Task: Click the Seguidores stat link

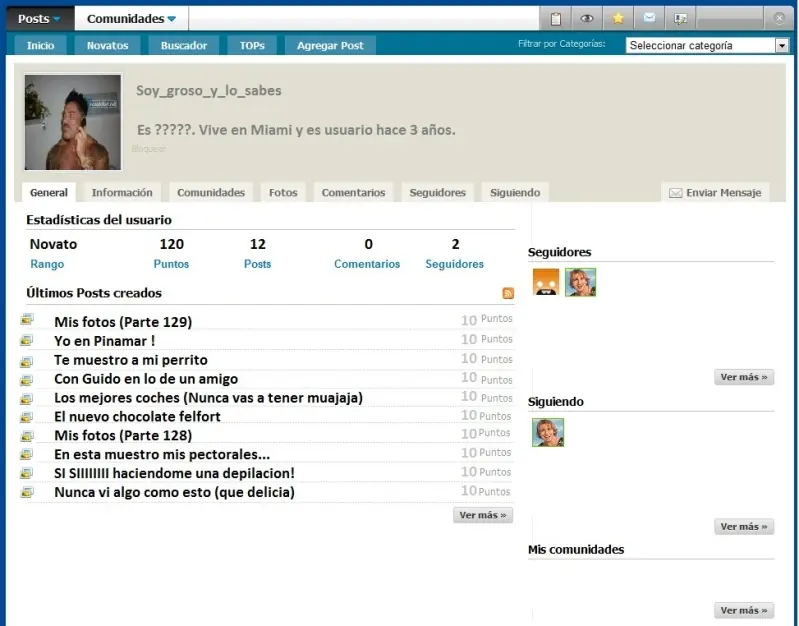Action: [x=455, y=264]
